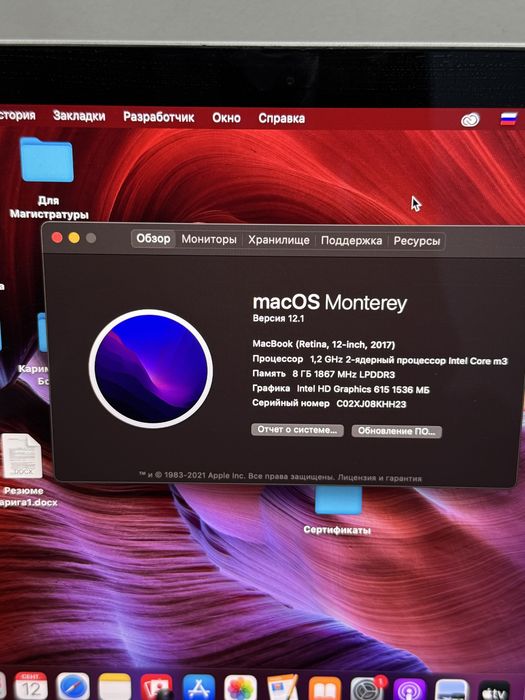525x700 pixels.
Task: Click the '8 ГБ 1867 MHz LPDDR3' memory value
Action: [x=344, y=374]
